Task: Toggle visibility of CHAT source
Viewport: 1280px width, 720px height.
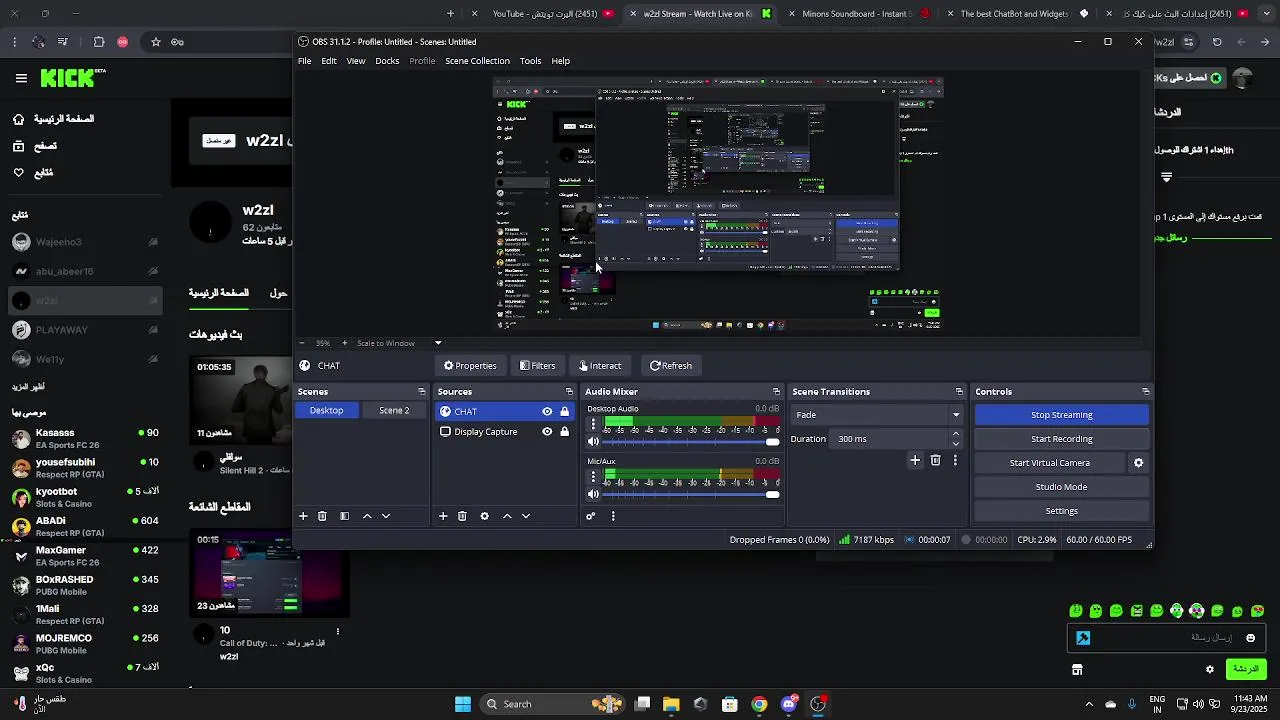Action: (x=547, y=411)
